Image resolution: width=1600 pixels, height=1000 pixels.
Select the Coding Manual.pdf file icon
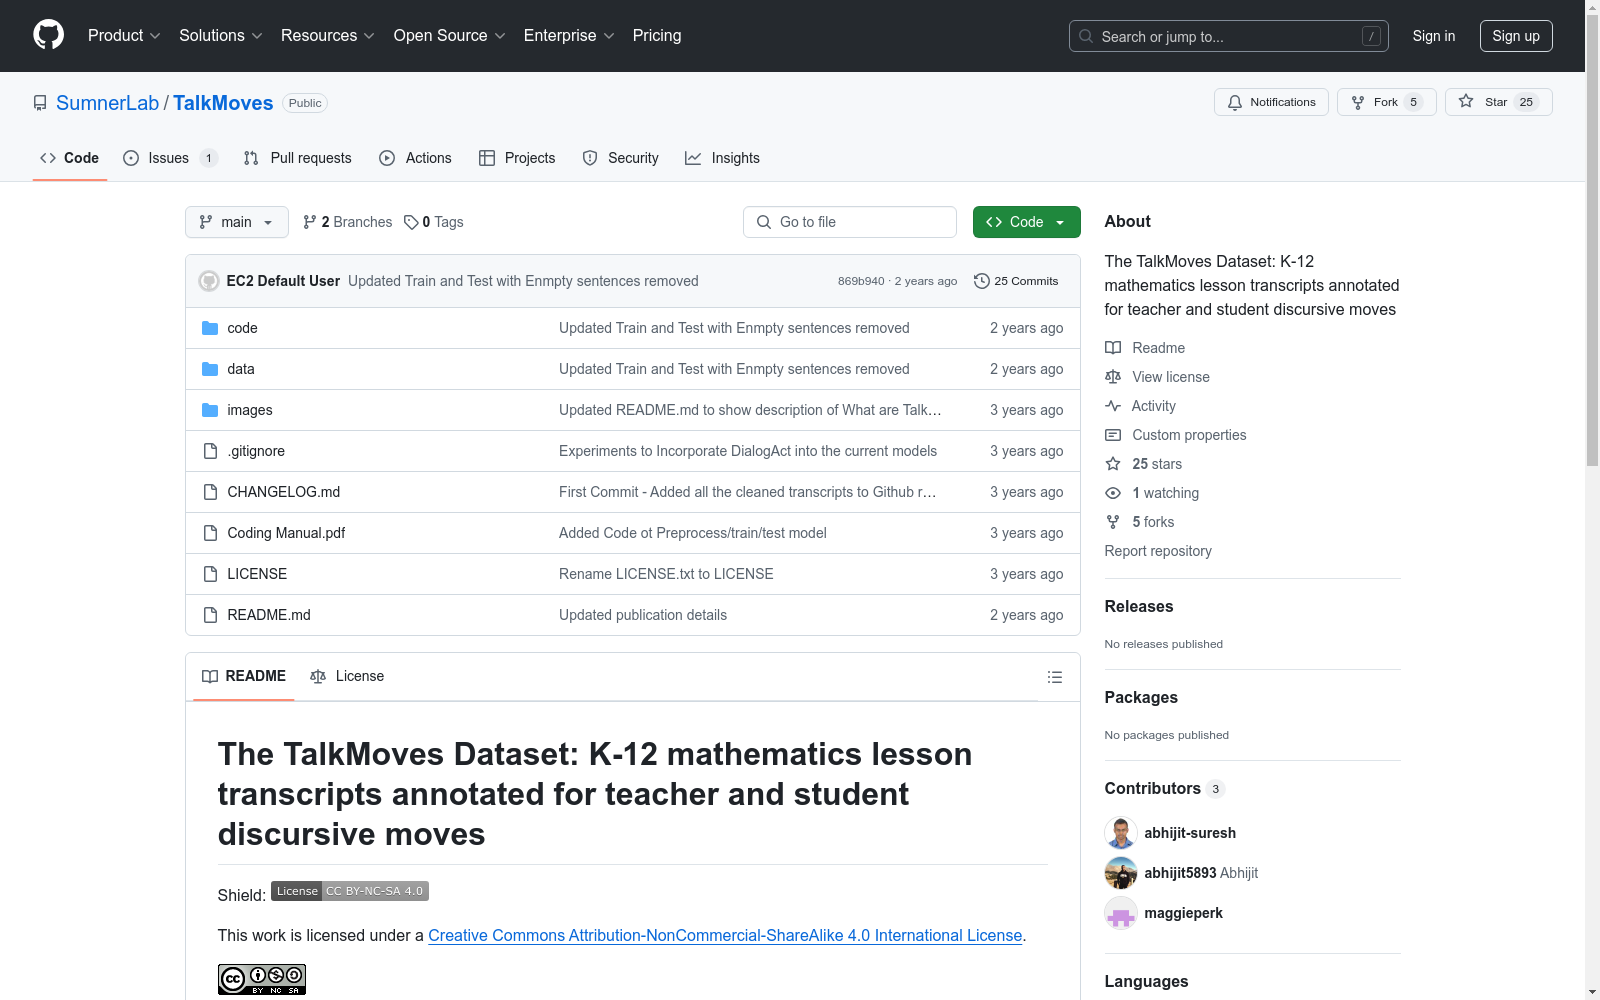210,533
